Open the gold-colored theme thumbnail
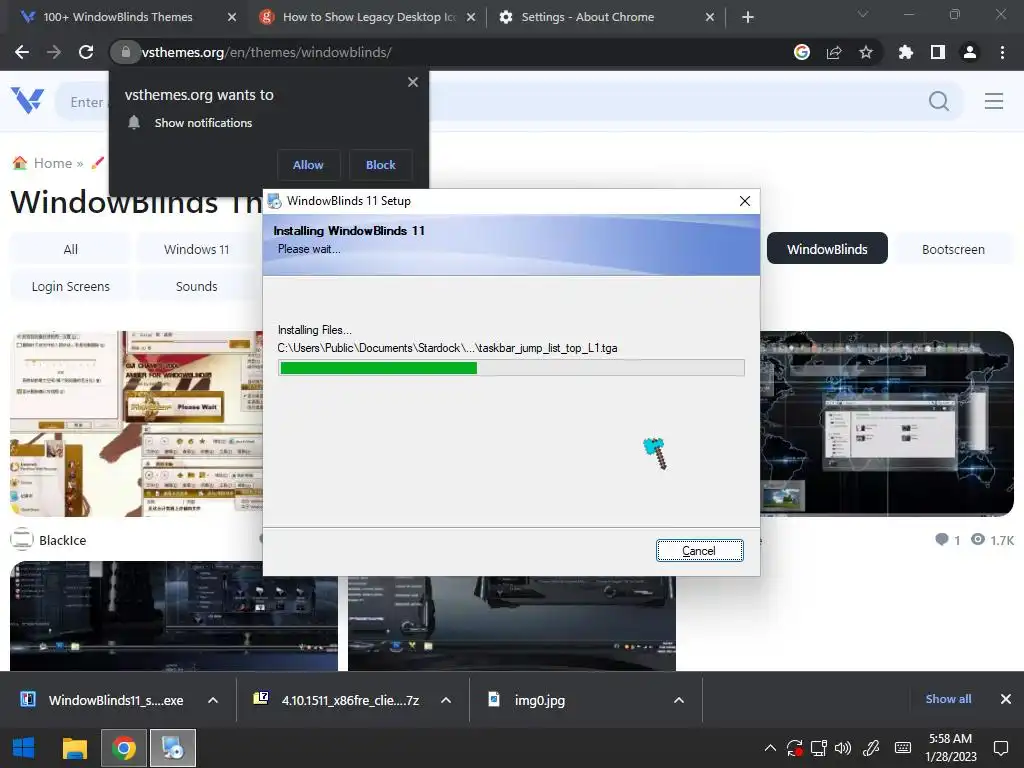 (136, 423)
